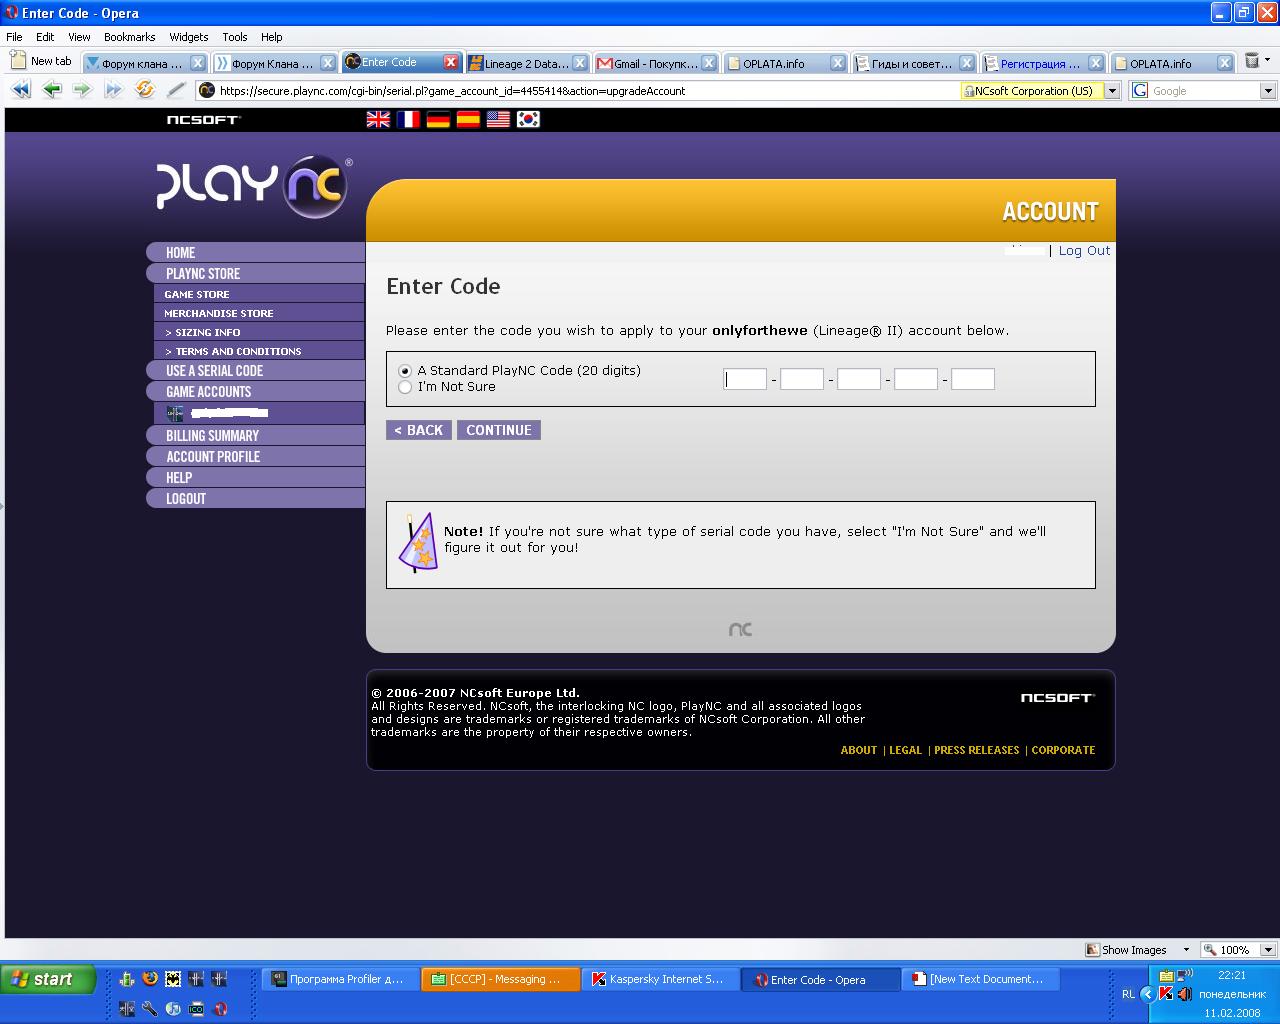Click the NCsoft Corporation security padlock
Image resolution: width=1280 pixels, height=1024 pixels.
coord(969,90)
